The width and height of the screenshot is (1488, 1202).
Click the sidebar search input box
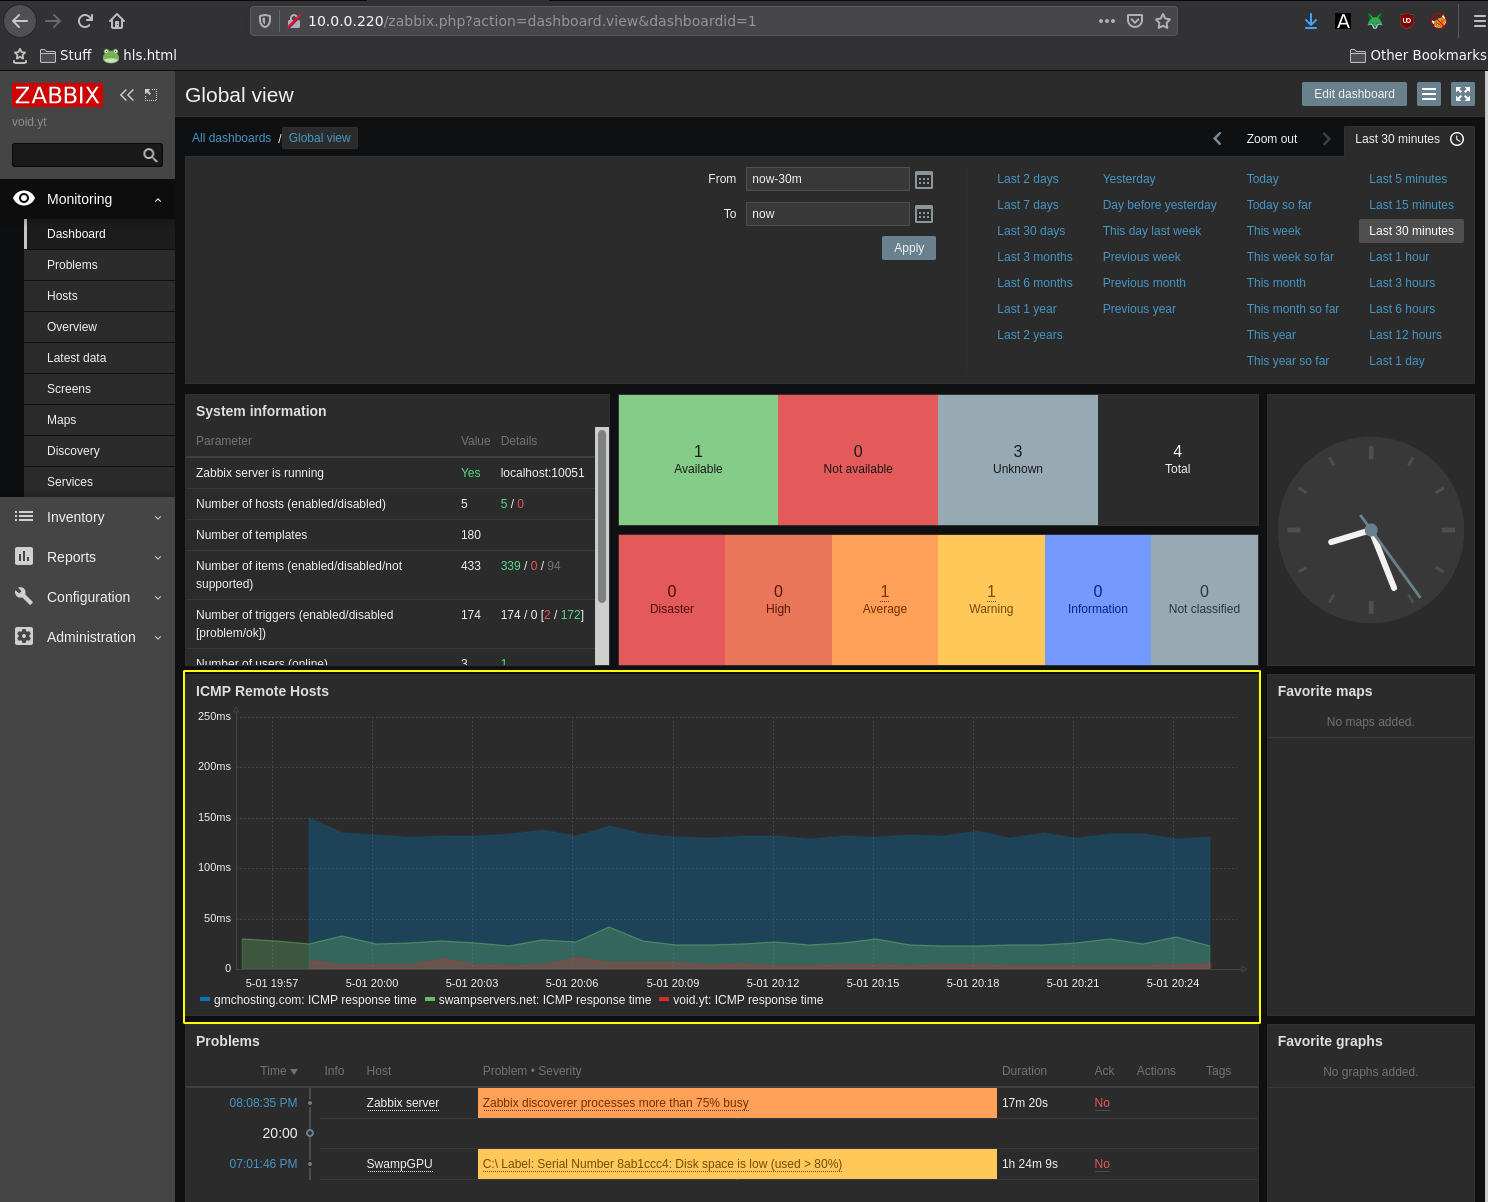pyautogui.click(x=77, y=155)
